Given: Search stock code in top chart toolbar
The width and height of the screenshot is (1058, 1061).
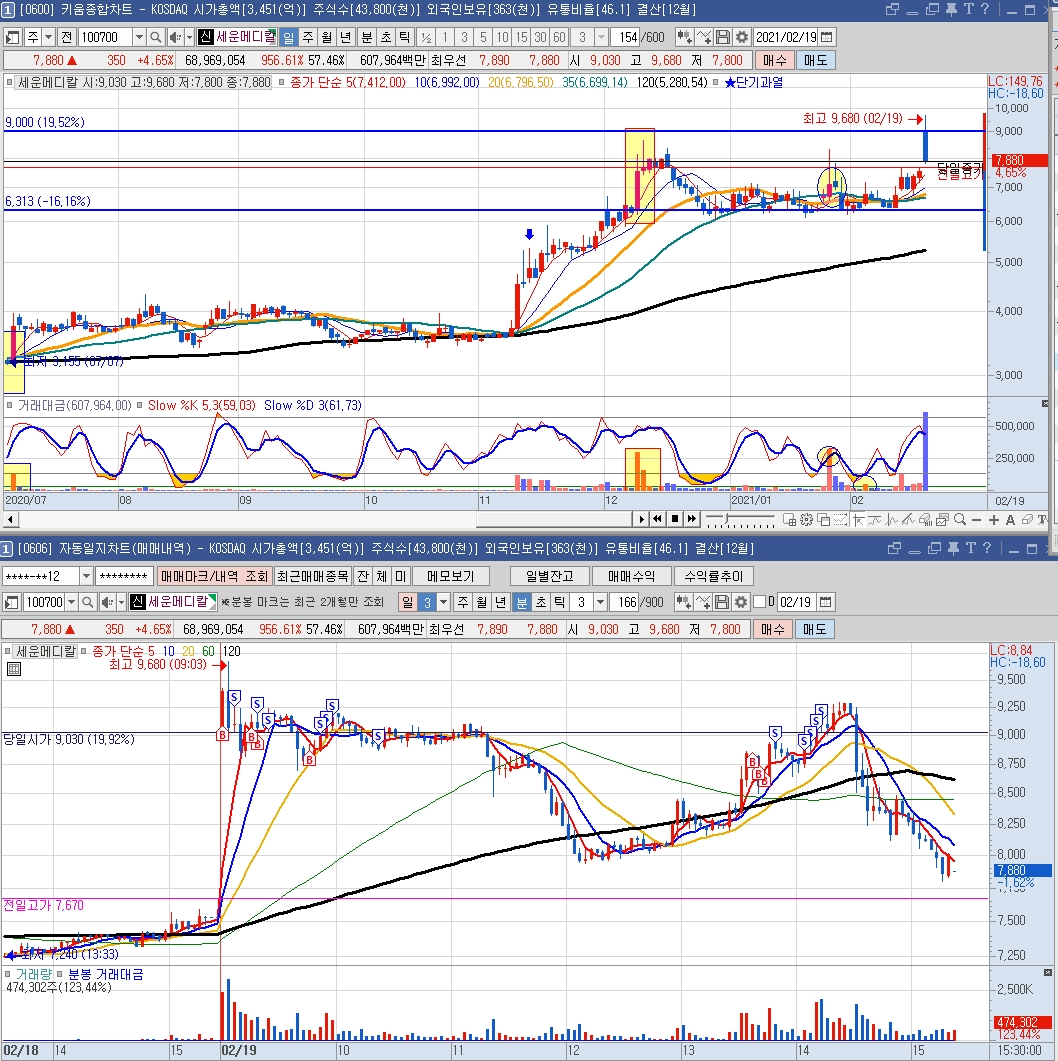Looking at the screenshot, I should pos(156,37).
